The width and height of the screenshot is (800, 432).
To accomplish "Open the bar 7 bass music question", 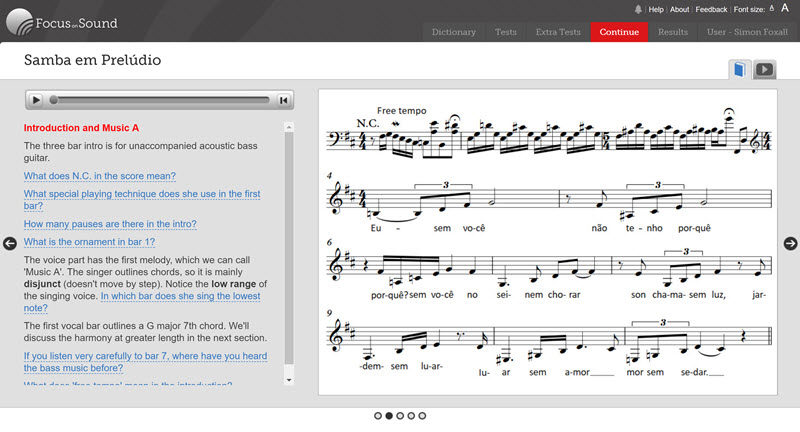I will pyautogui.click(x=145, y=362).
